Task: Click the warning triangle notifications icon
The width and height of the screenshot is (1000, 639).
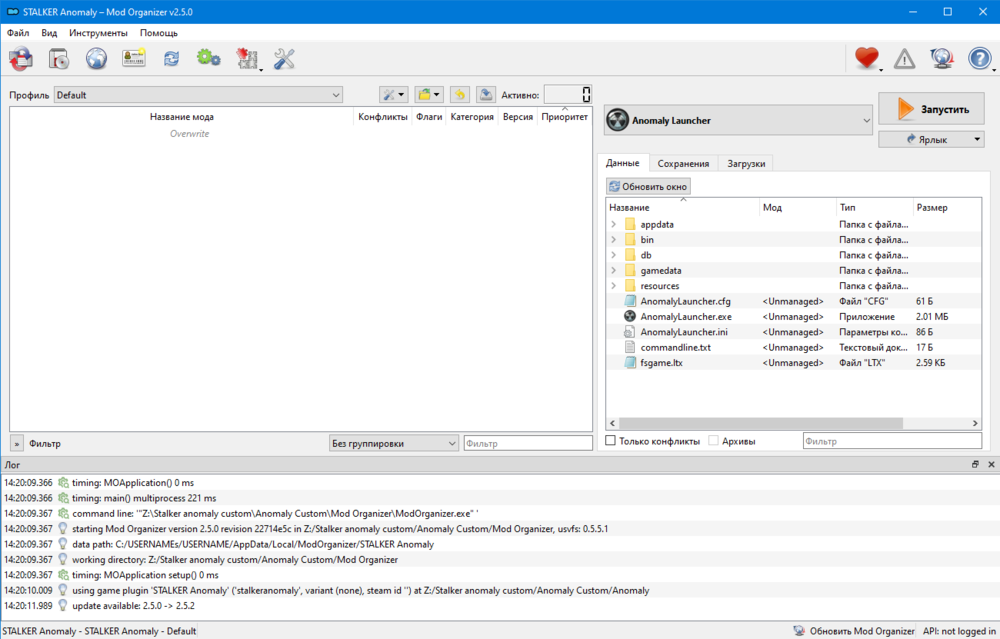Action: pyautogui.click(x=904, y=59)
